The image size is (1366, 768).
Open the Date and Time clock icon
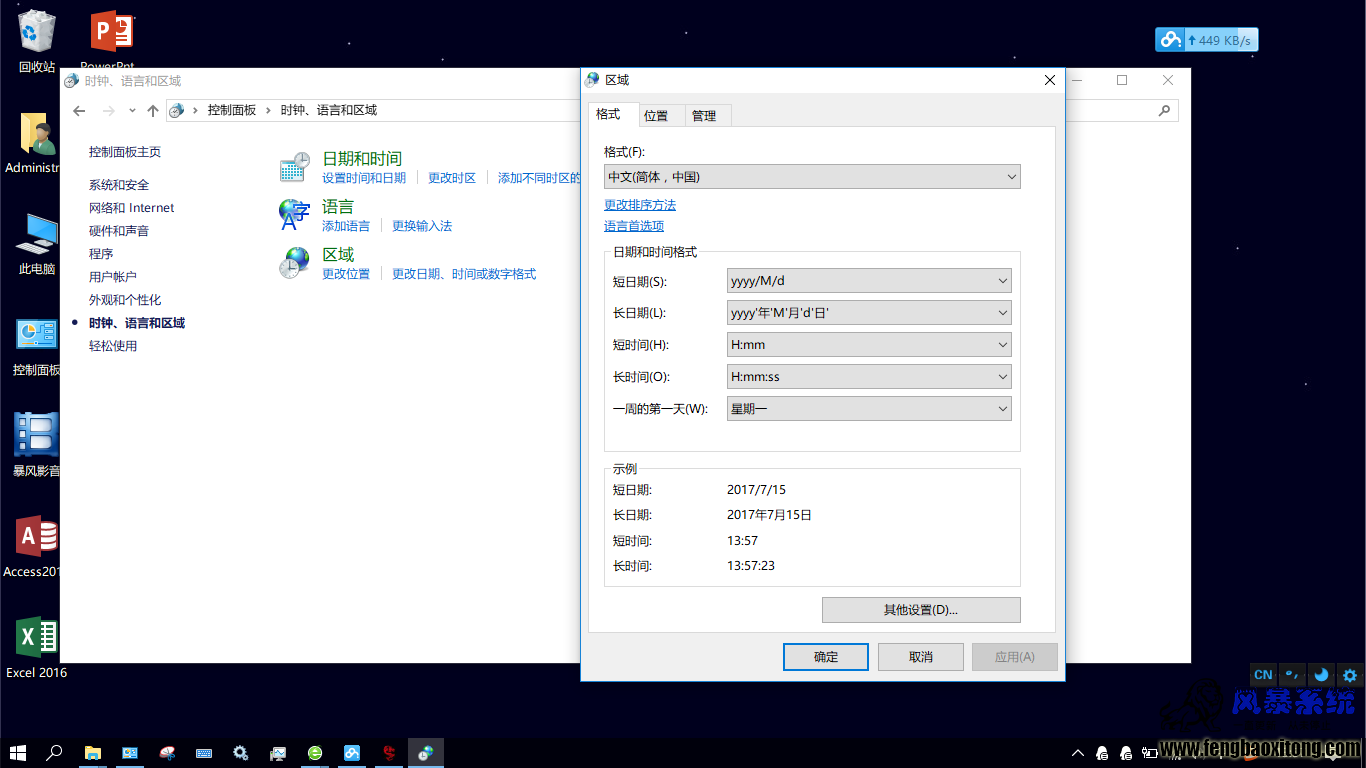(294, 167)
